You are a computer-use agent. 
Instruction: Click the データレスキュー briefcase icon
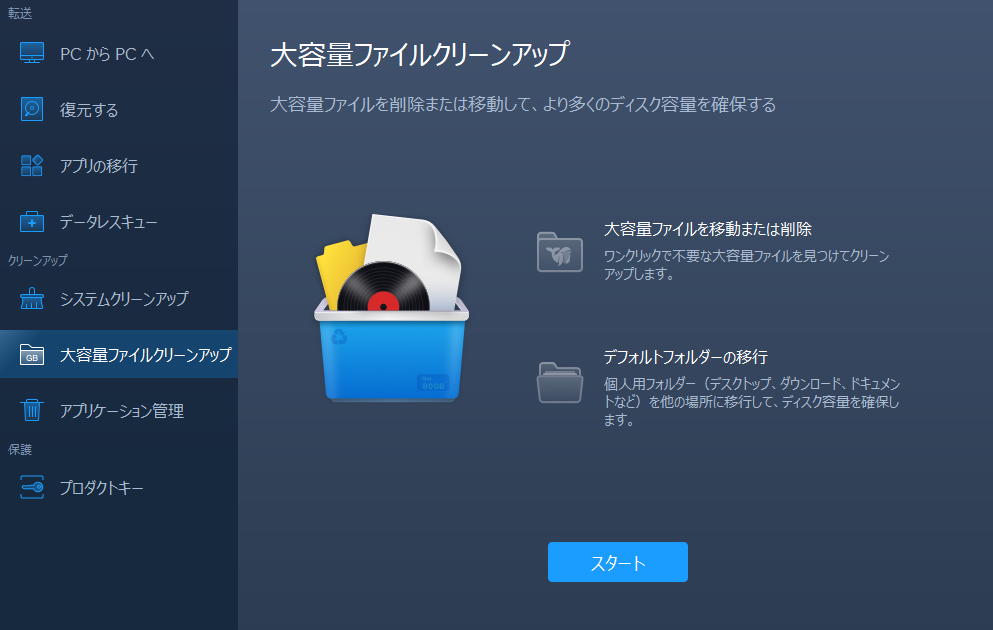click(x=32, y=222)
